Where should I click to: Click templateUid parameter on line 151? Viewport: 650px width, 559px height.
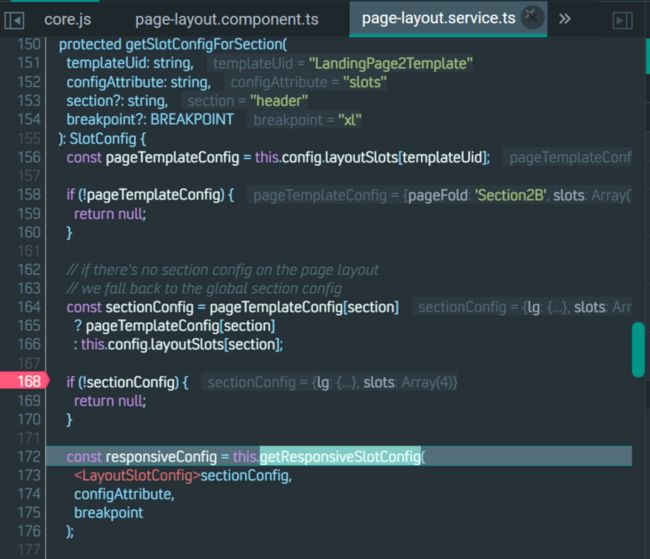click(107, 63)
